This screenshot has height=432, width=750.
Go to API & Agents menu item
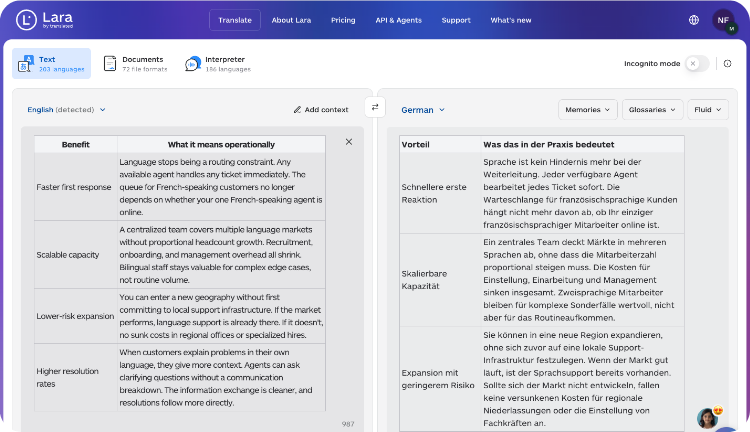point(398,20)
